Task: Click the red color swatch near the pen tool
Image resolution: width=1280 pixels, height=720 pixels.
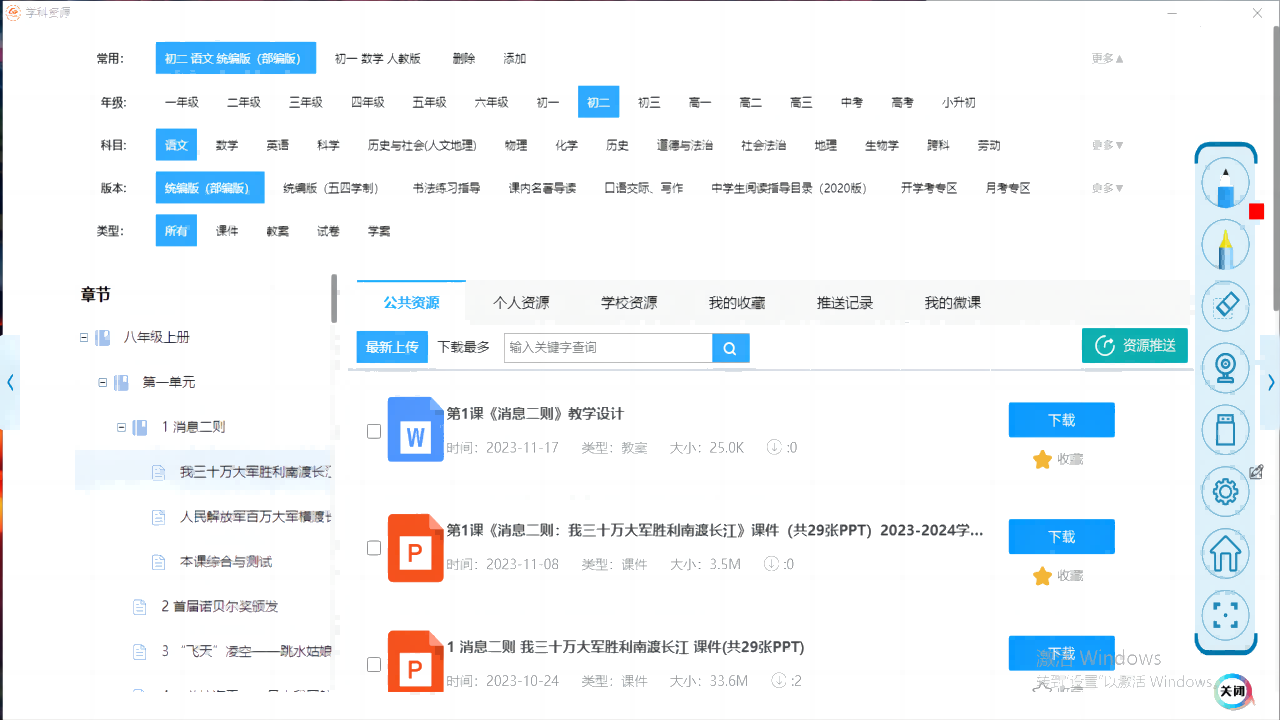Action: 1256,211
